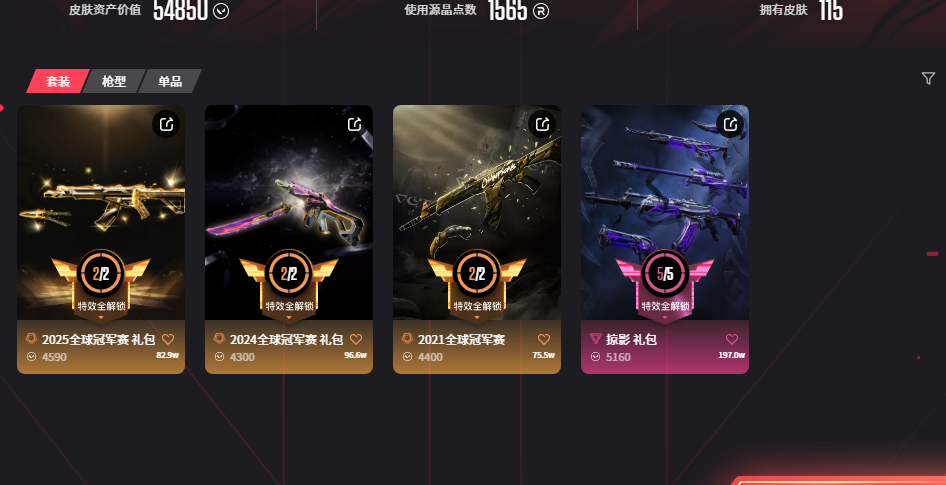Screen dimensions: 946x485
Task: Open the 2021全球冠军赛 title link
Action: tap(462, 340)
